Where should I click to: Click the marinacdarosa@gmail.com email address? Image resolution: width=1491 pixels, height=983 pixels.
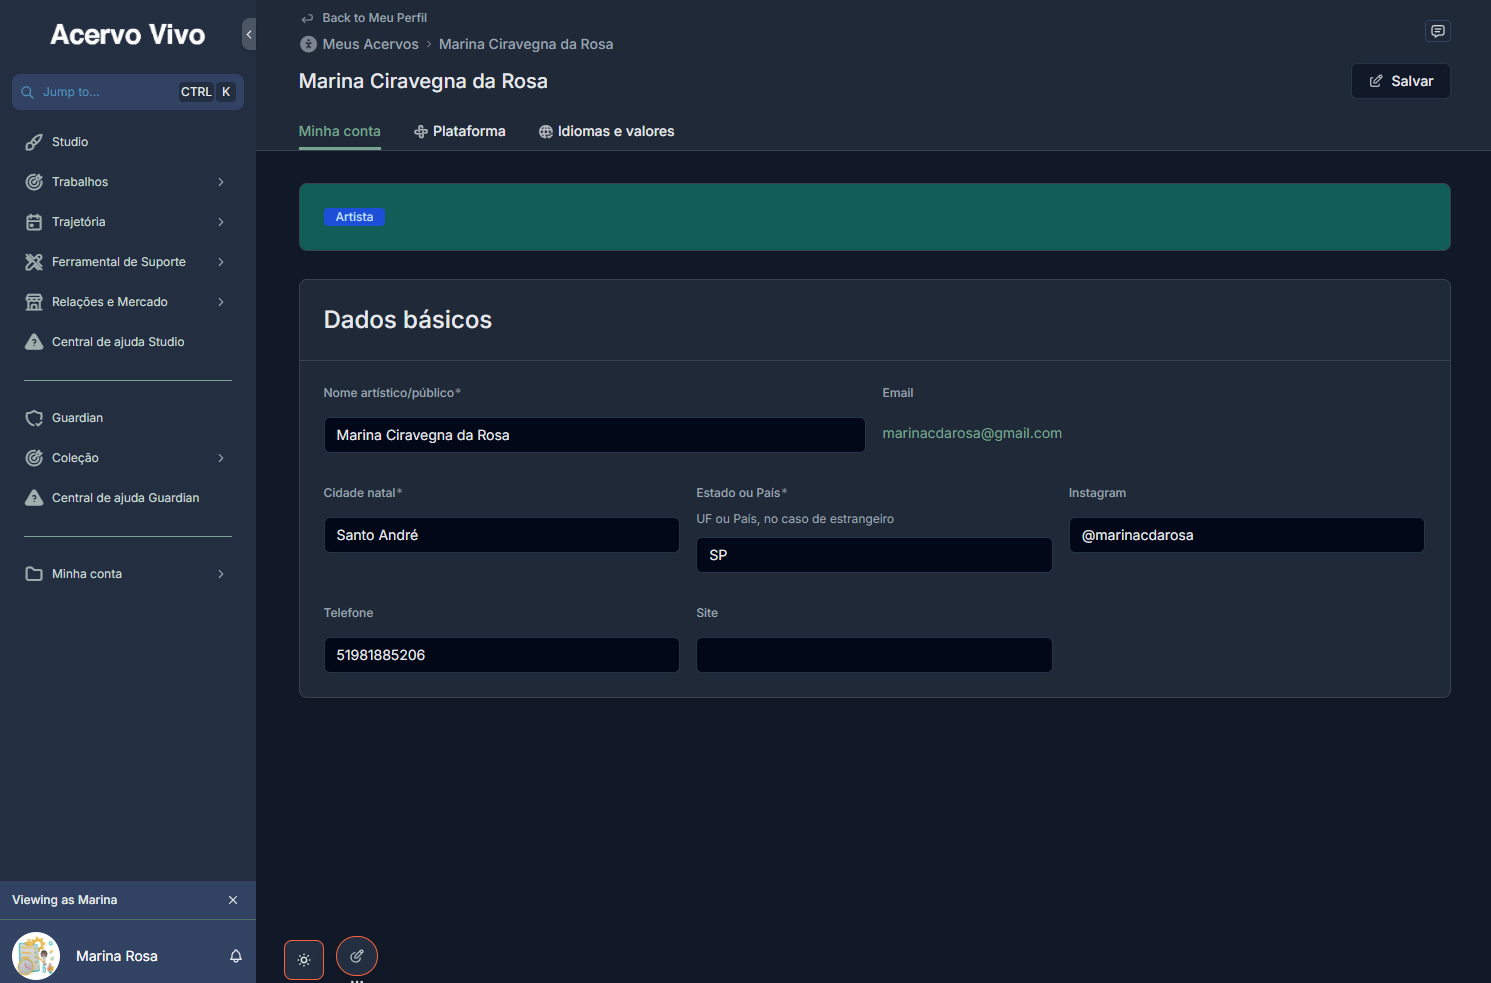point(972,433)
